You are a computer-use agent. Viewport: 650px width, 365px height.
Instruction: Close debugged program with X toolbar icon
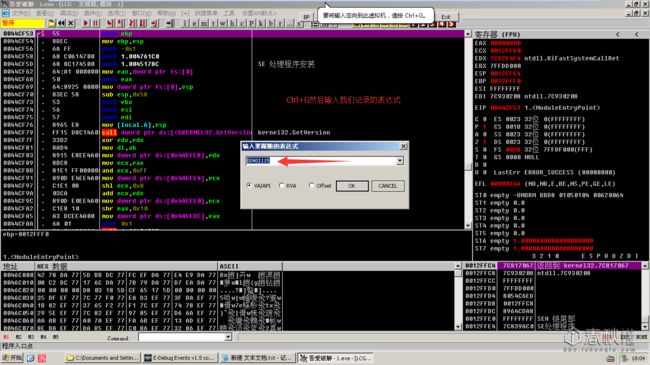71,23
